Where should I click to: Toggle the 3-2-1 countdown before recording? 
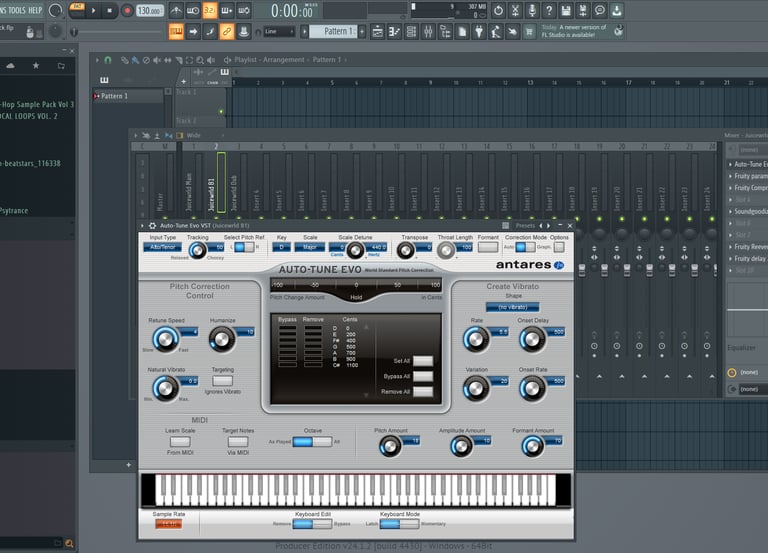tap(210, 10)
